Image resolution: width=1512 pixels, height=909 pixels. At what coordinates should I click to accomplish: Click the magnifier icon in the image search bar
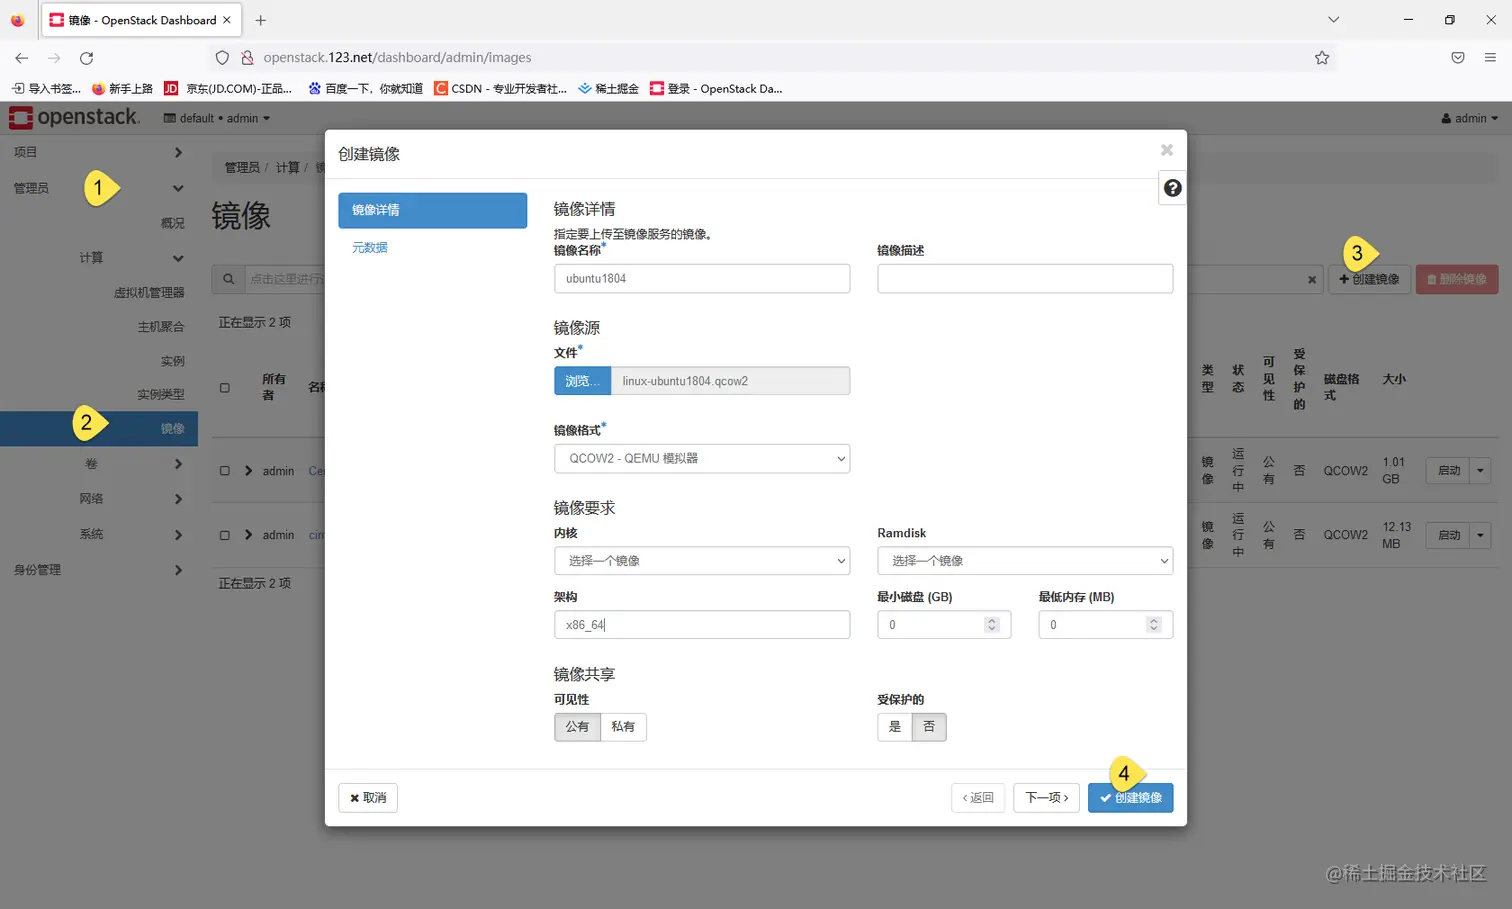pyautogui.click(x=228, y=278)
